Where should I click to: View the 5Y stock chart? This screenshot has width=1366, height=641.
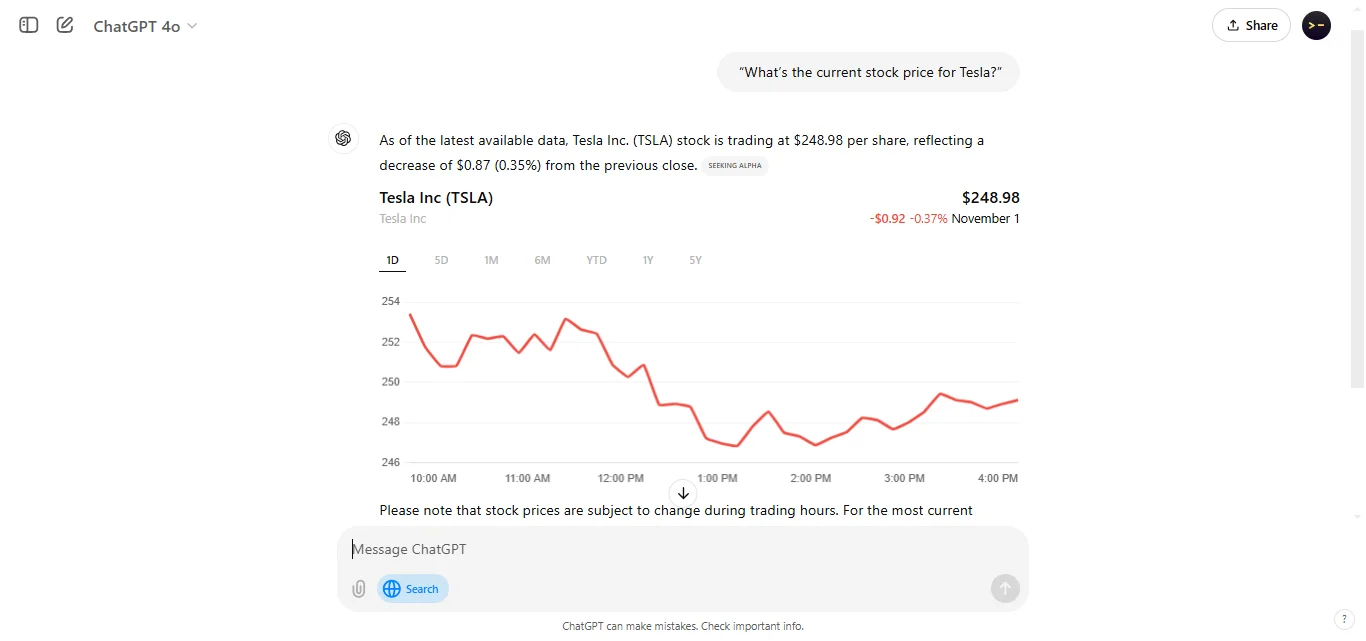click(695, 260)
